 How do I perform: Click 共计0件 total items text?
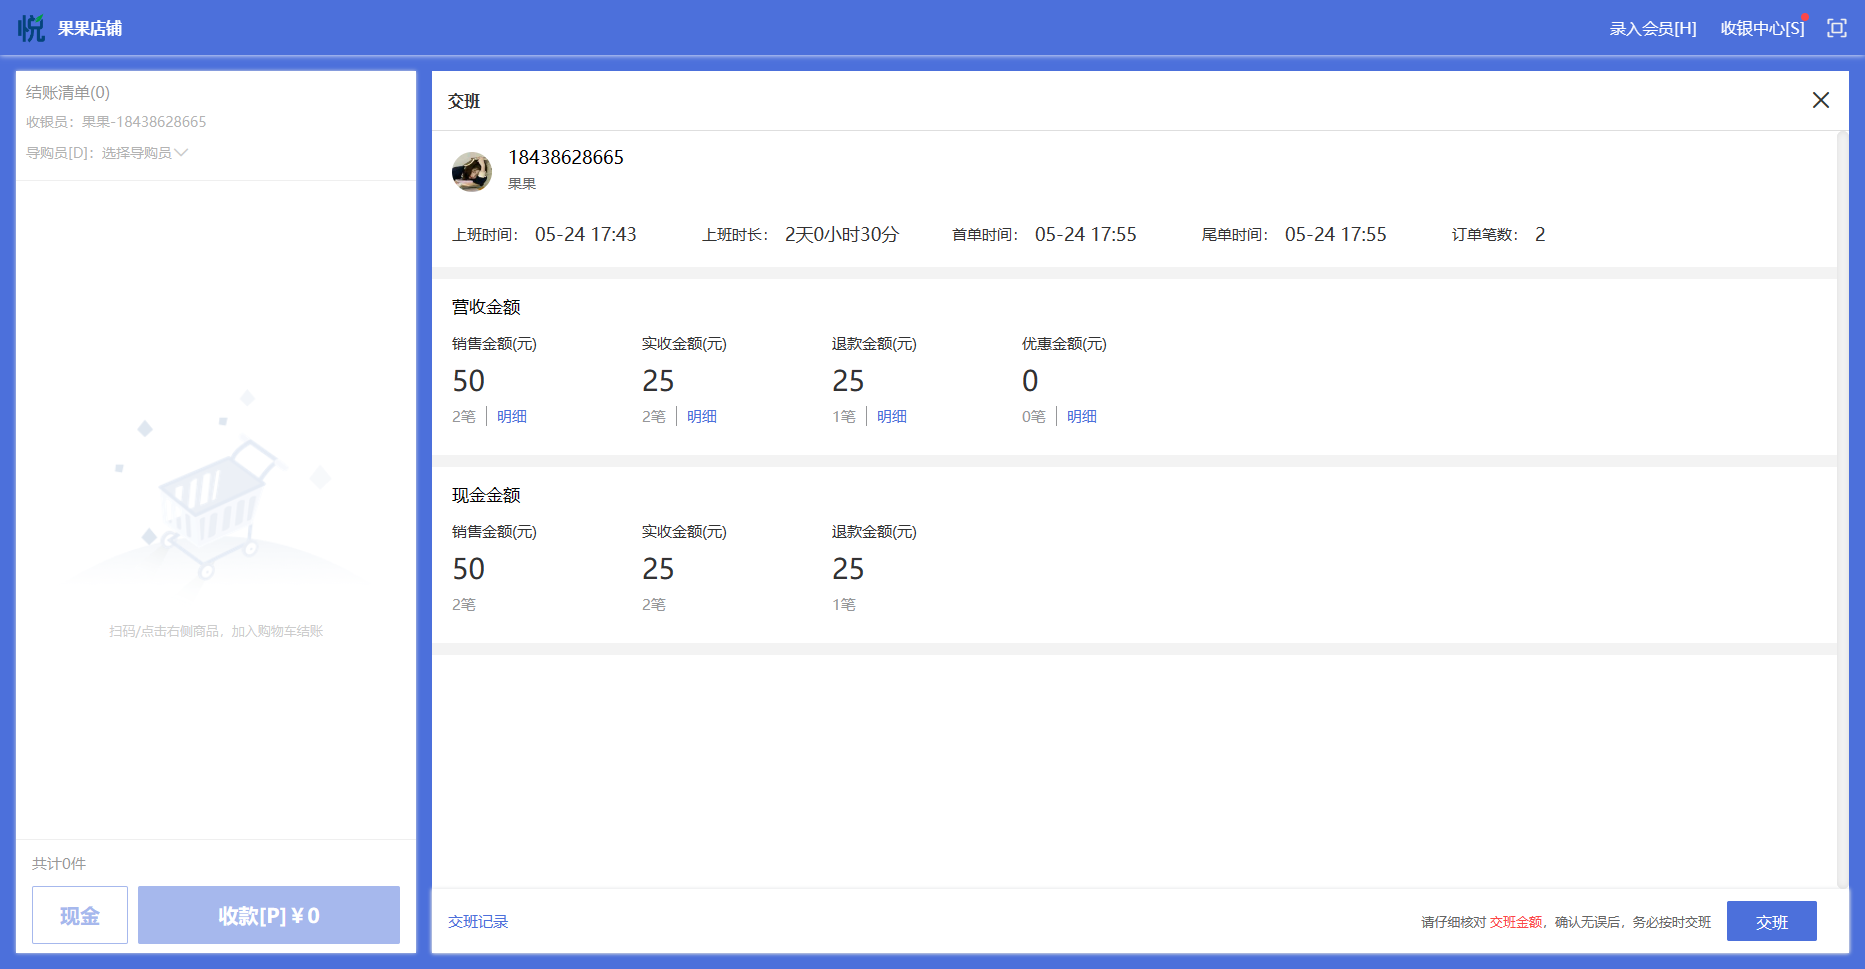point(59,863)
